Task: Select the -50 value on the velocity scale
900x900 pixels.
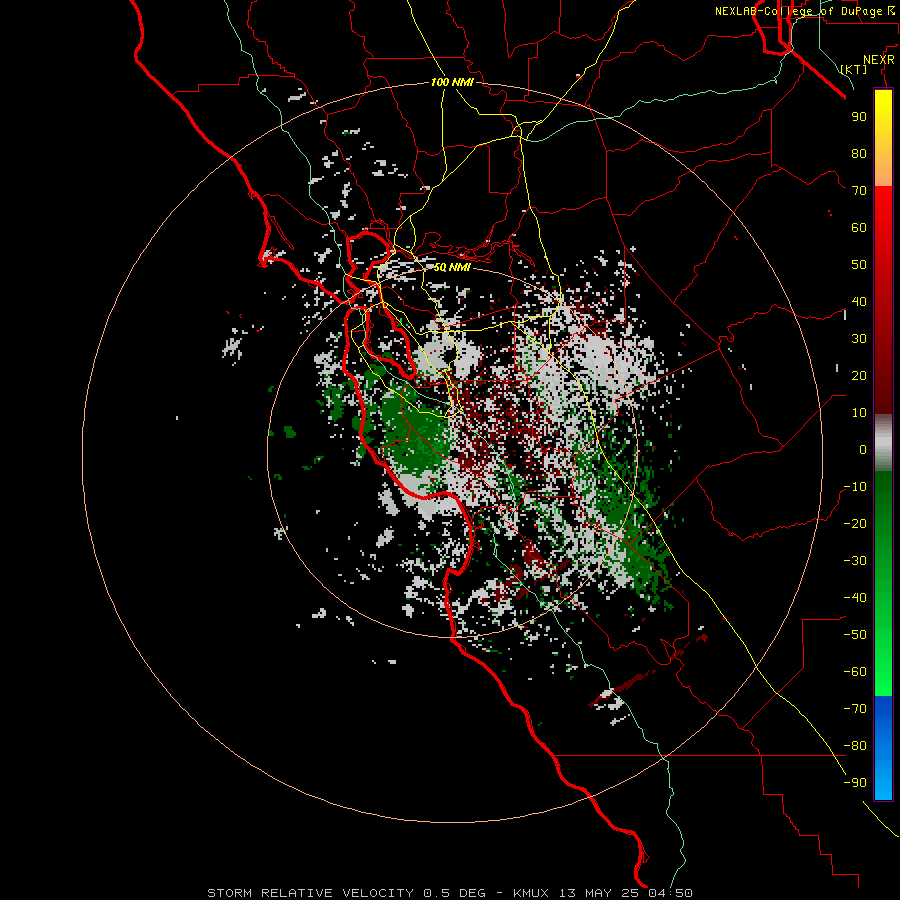Action: 855,635
